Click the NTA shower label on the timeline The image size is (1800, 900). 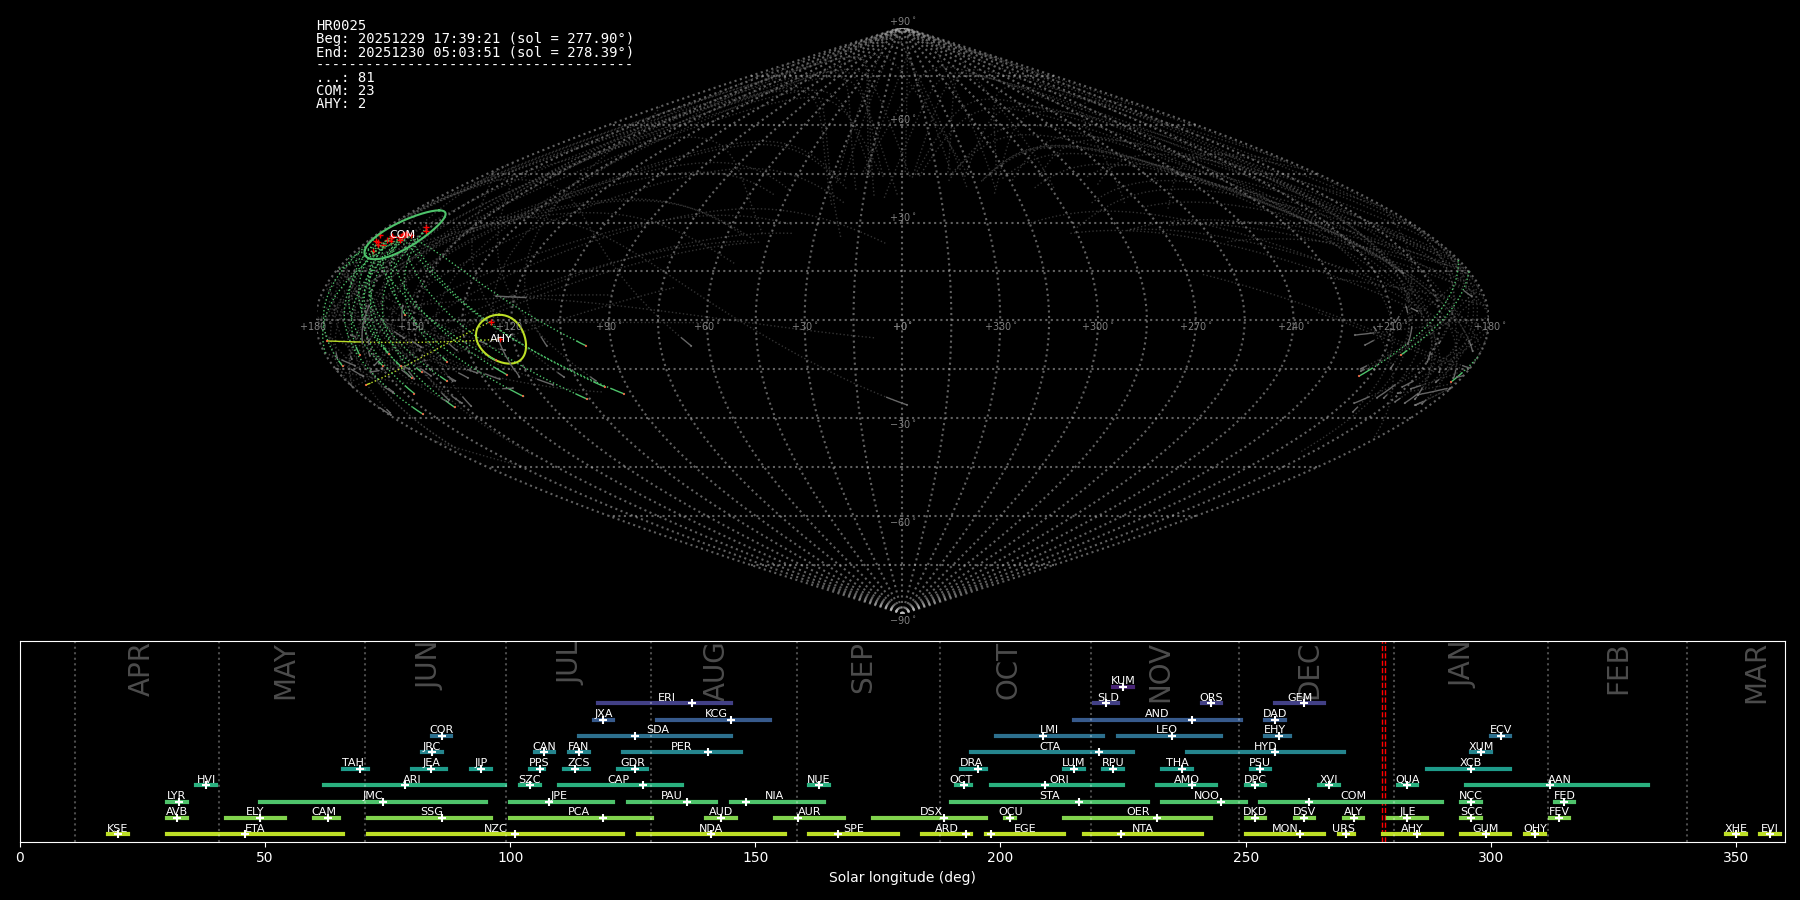tap(1142, 829)
